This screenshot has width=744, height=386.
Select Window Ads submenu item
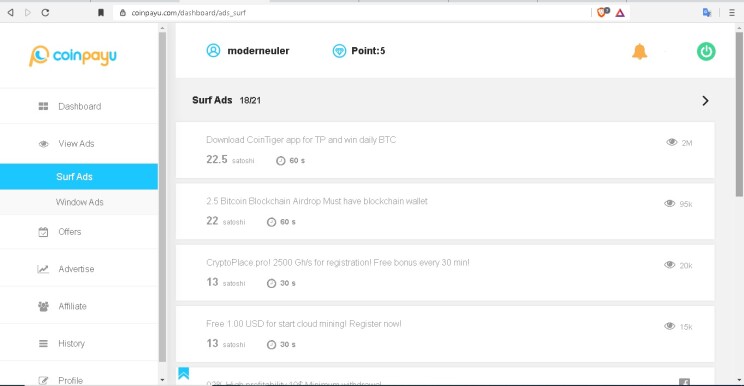pyautogui.click(x=79, y=202)
